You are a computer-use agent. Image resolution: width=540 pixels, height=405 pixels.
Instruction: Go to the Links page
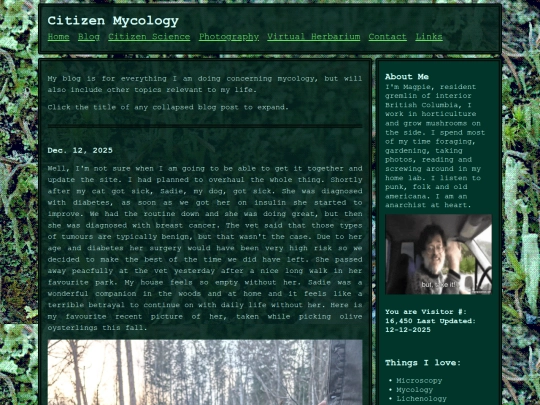429,37
